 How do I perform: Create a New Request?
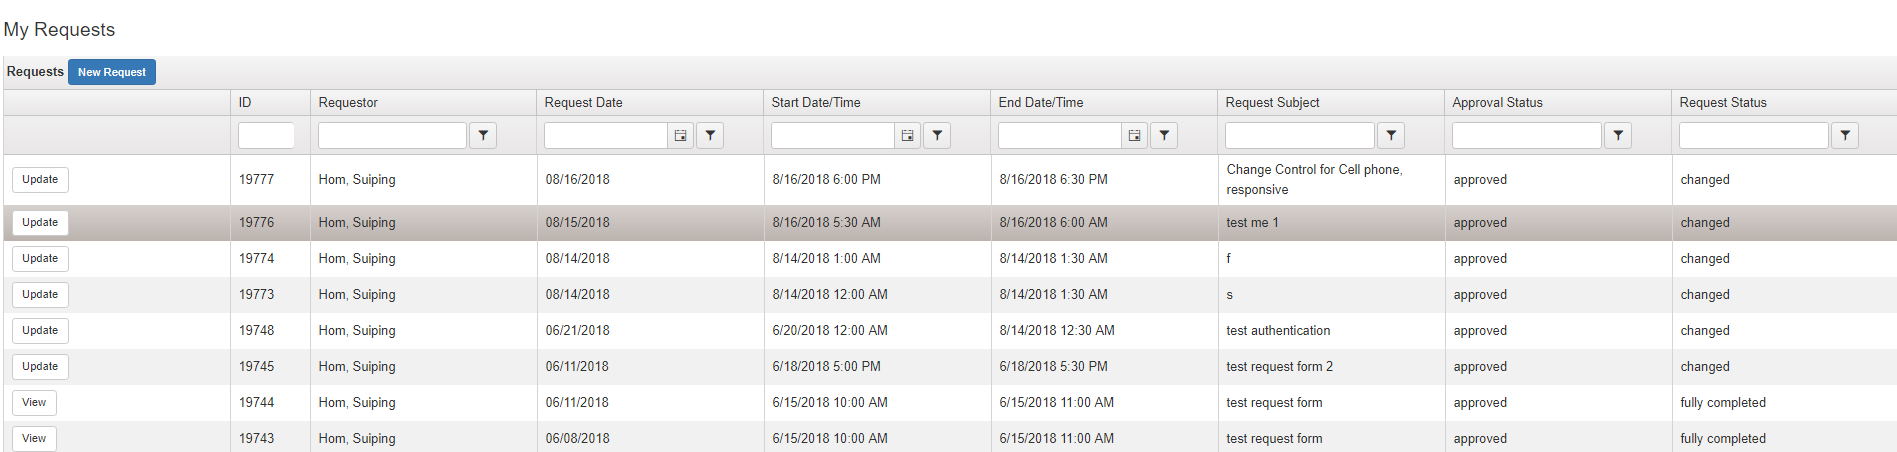pos(112,72)
